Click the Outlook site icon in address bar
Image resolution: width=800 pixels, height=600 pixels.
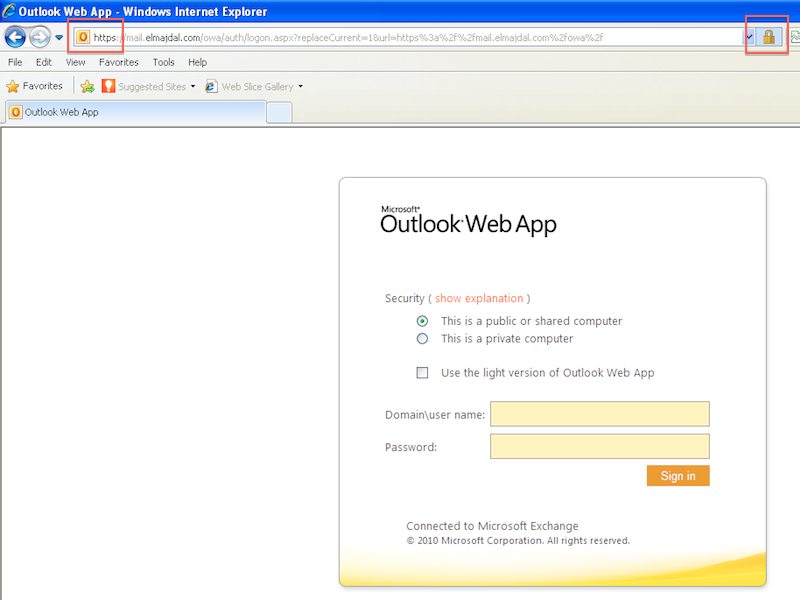[x=83, y=38]
